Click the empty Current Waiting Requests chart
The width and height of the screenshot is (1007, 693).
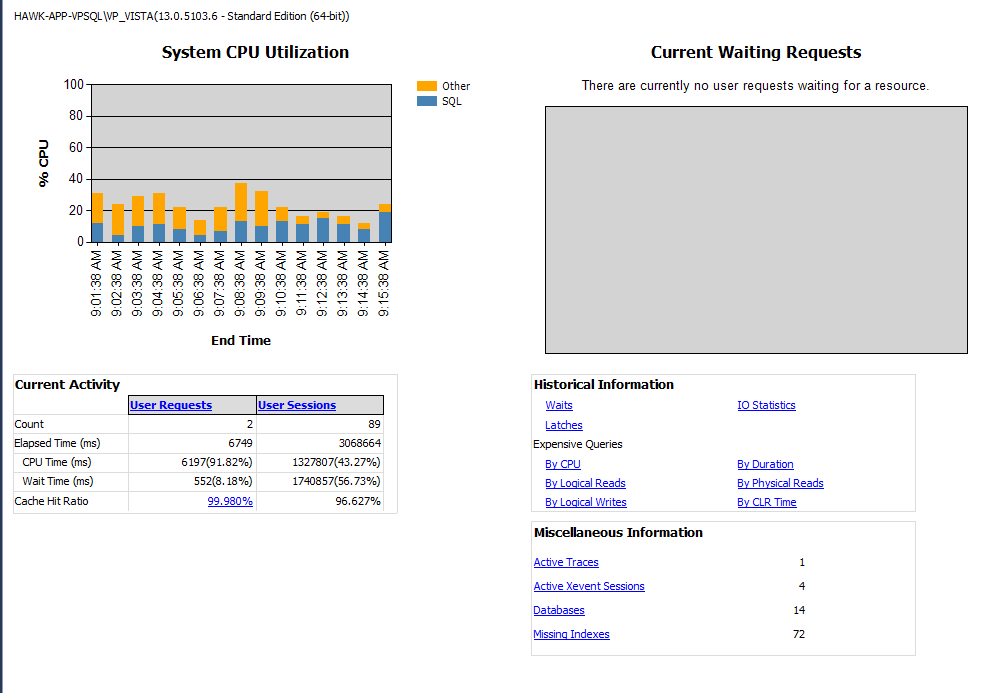756,230
